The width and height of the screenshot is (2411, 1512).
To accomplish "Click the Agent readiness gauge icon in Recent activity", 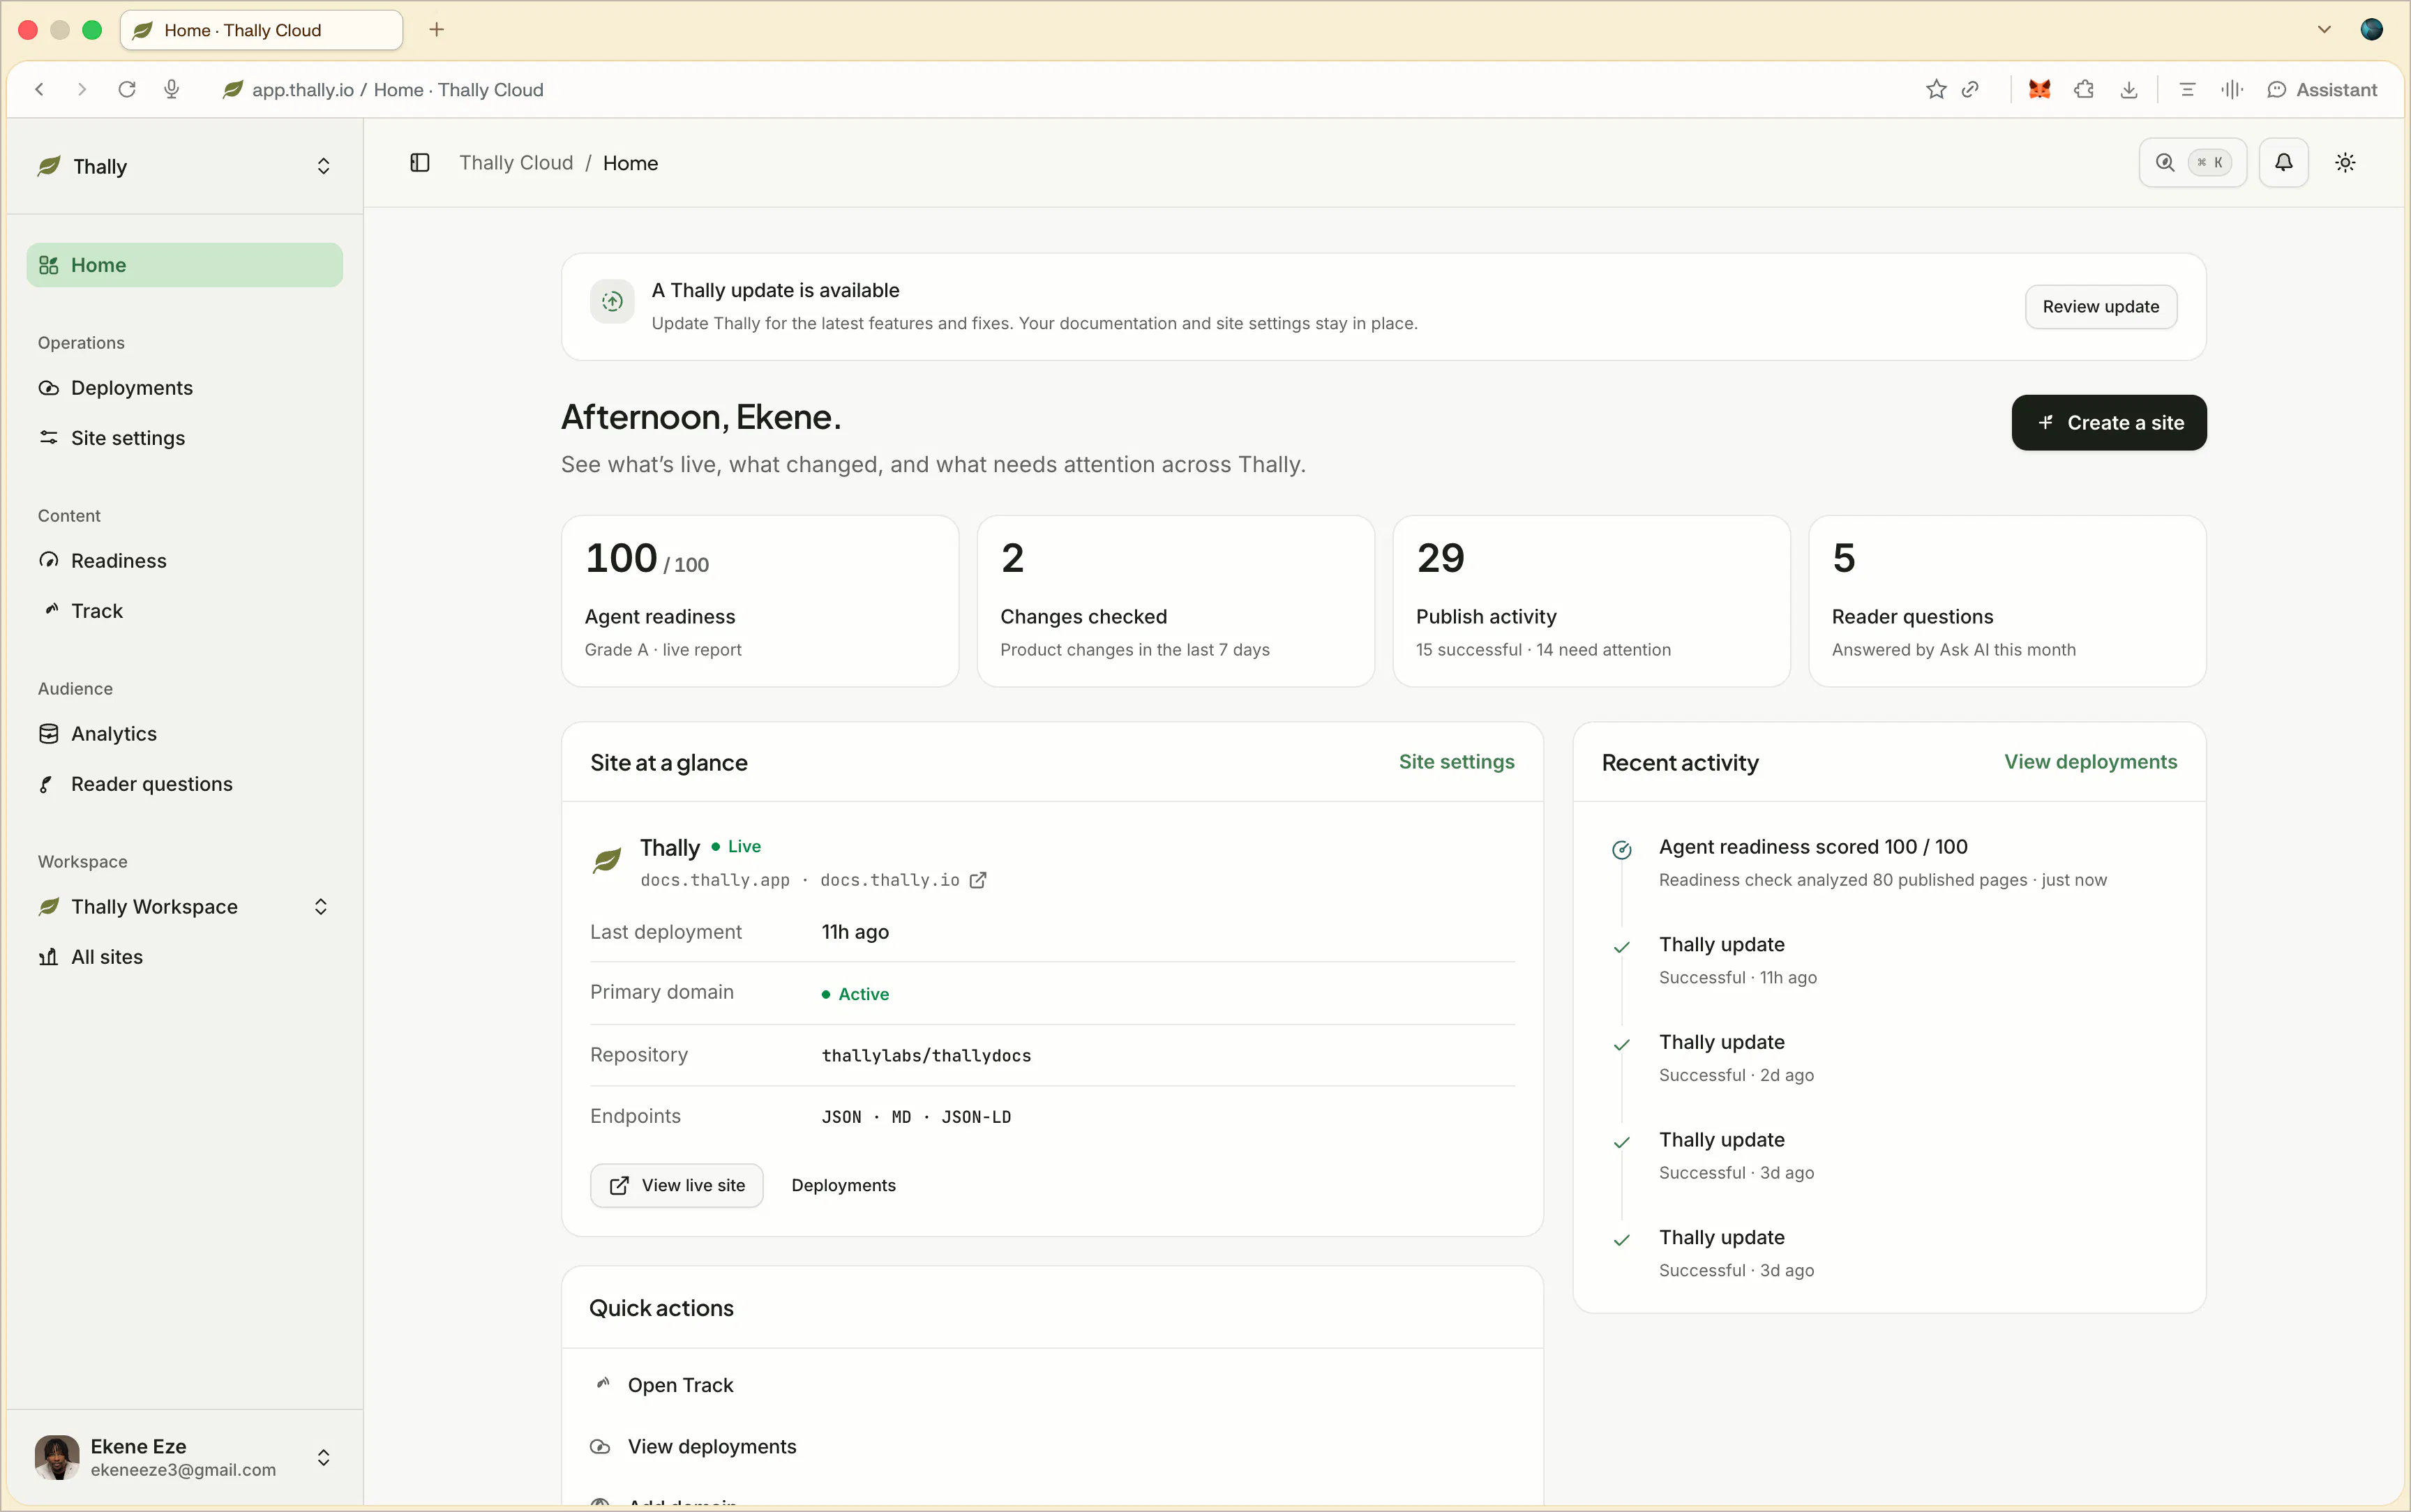I will click(1622, 850).
